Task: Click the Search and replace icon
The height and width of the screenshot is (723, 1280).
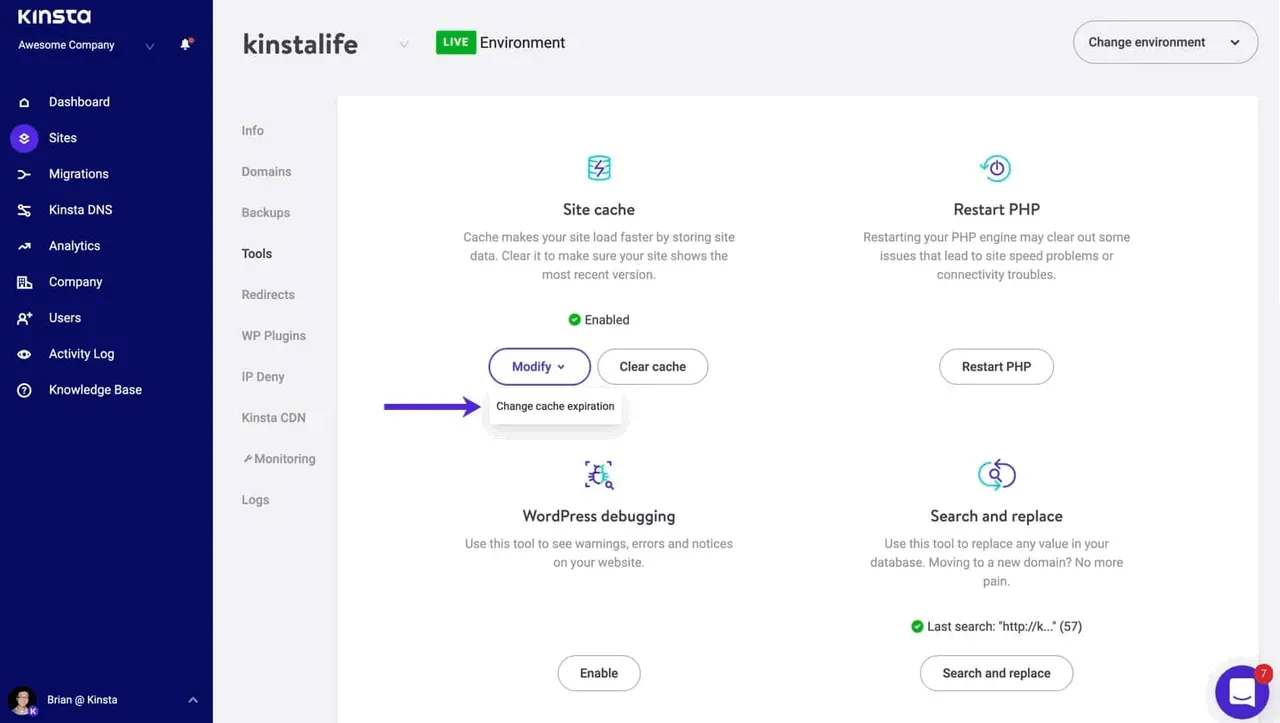Action: pyautogui.click(x=996, y=474)
